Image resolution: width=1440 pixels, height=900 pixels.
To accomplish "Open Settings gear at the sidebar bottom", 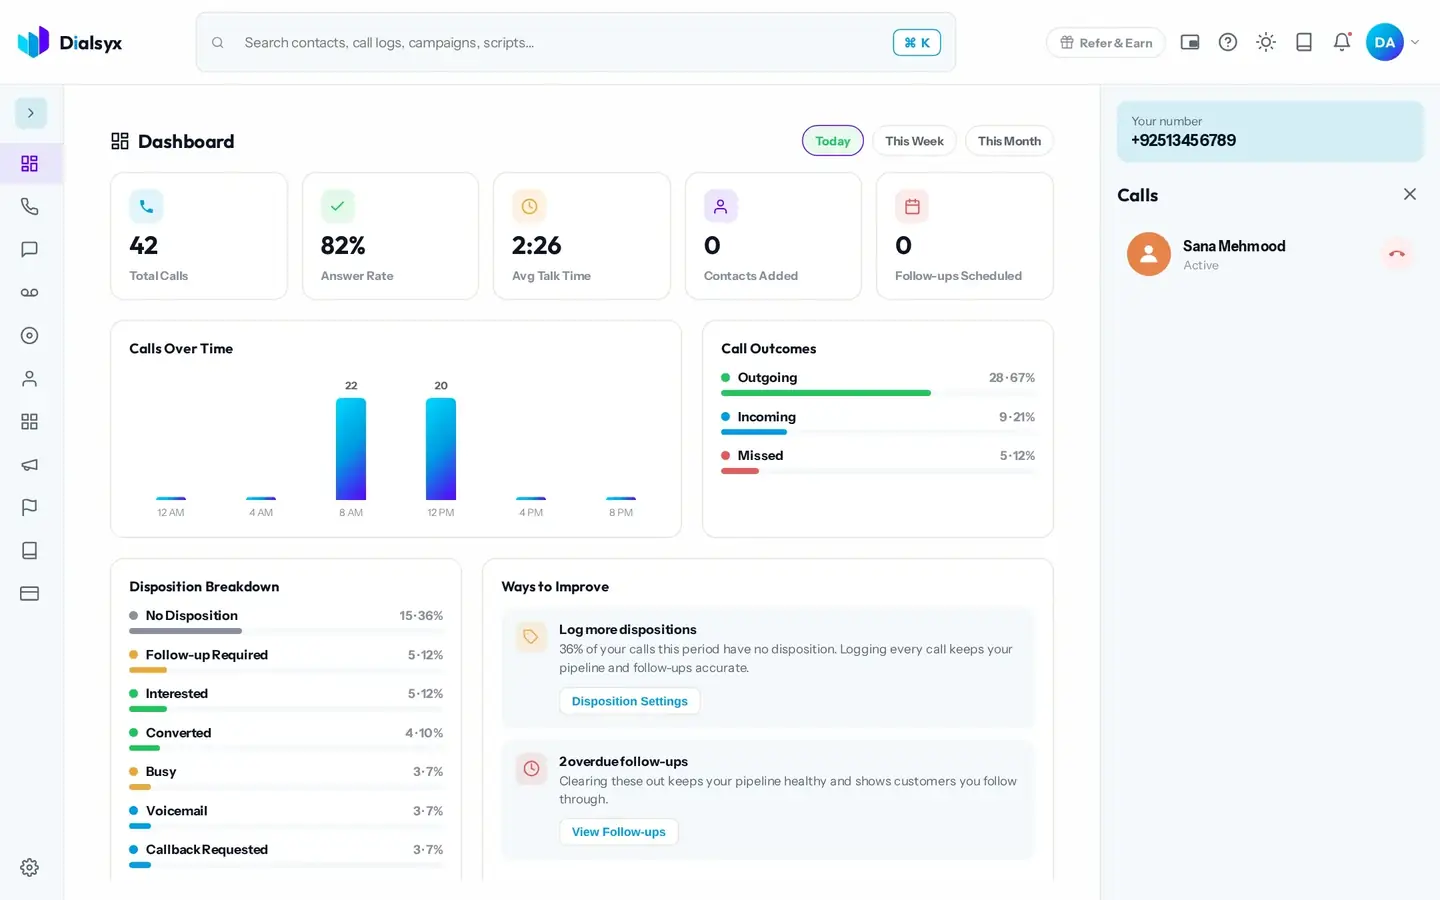I will pos(30,867).
